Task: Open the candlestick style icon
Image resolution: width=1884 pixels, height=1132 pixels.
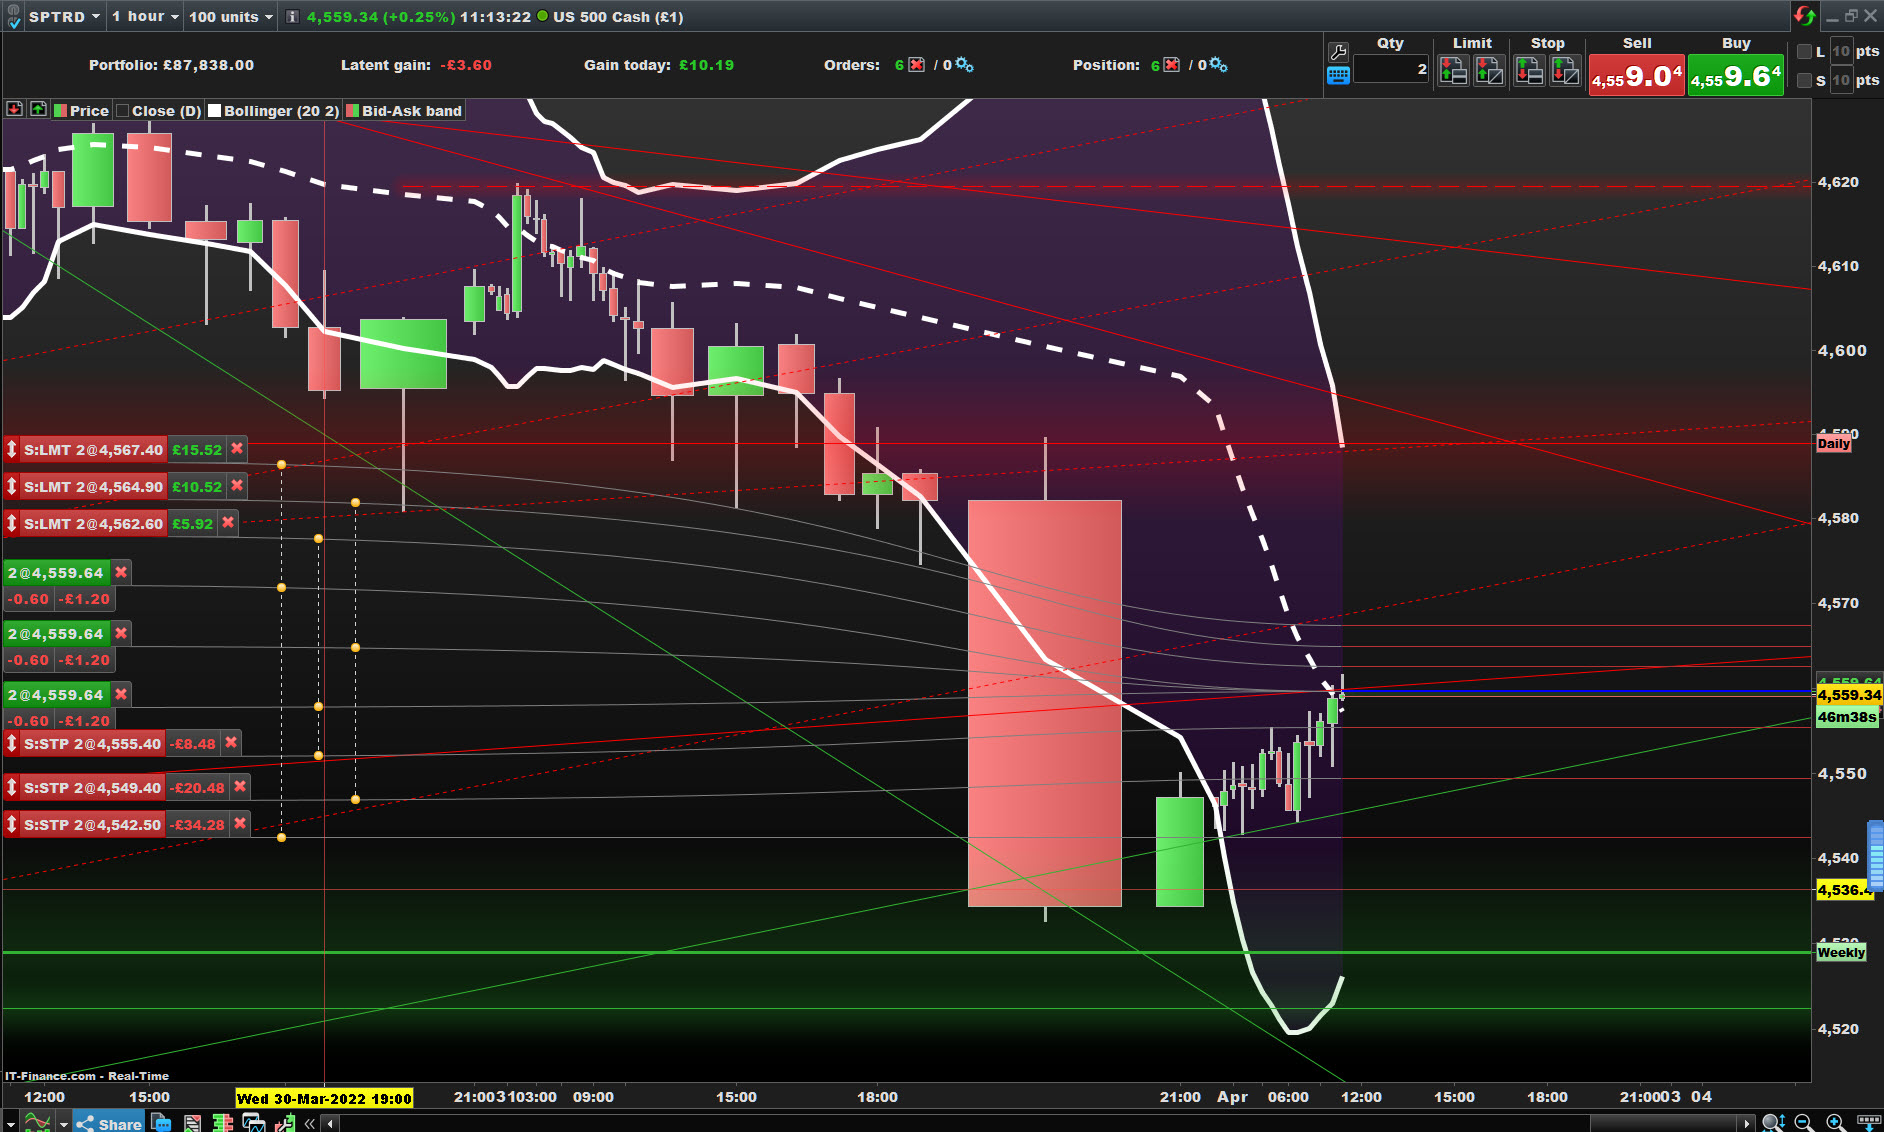Action: [223, 1123]
